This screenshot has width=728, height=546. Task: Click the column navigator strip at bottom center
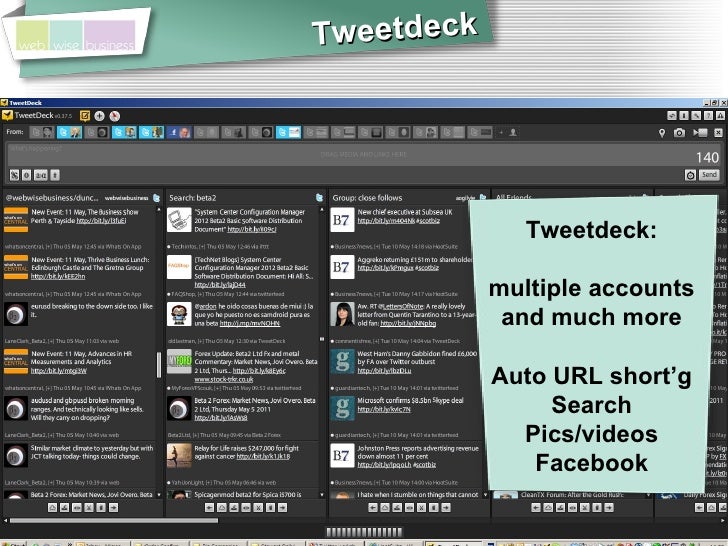click(x=364, y=532)
